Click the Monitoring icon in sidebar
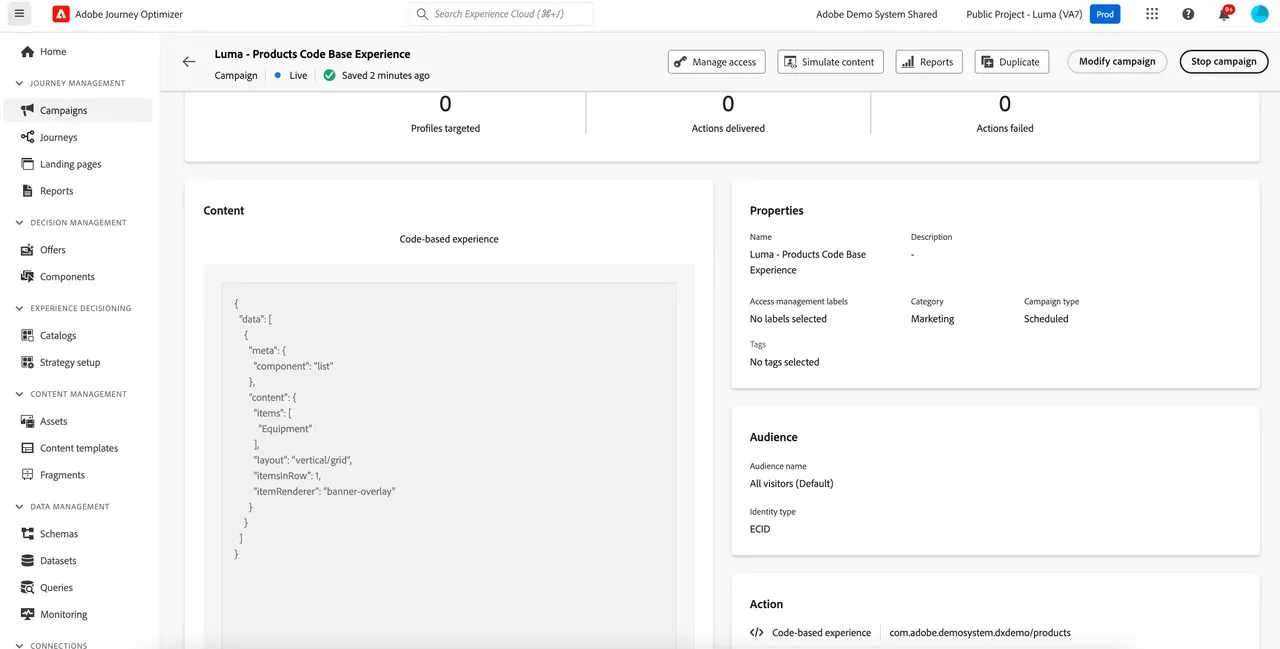1280x649 pixels. coord(28,615)
